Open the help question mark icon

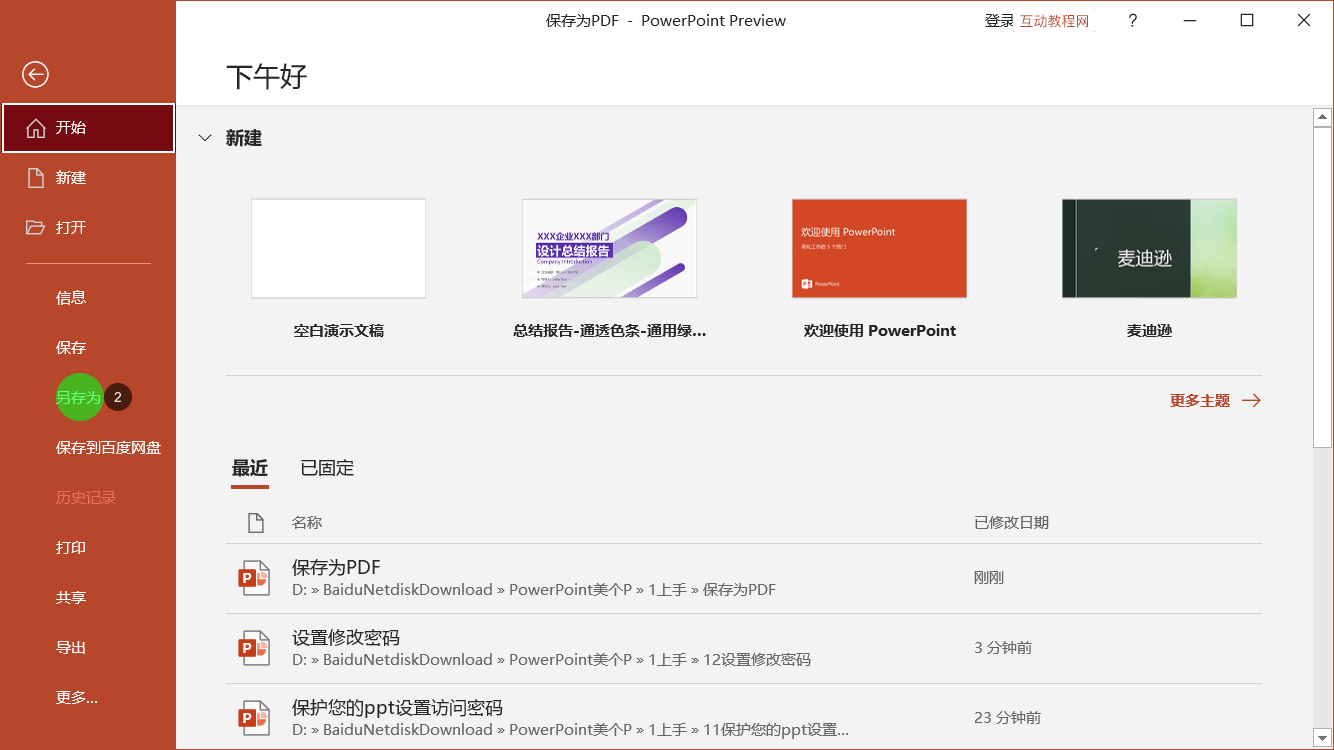[x=1132, y=20]
